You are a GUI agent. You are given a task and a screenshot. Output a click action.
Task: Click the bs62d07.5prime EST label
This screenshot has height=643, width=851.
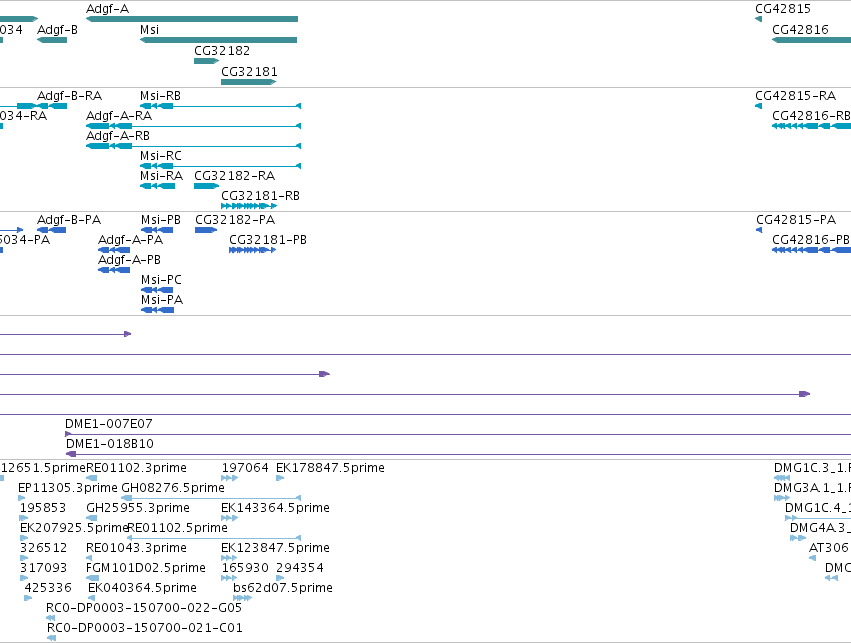tap(283, 589)
